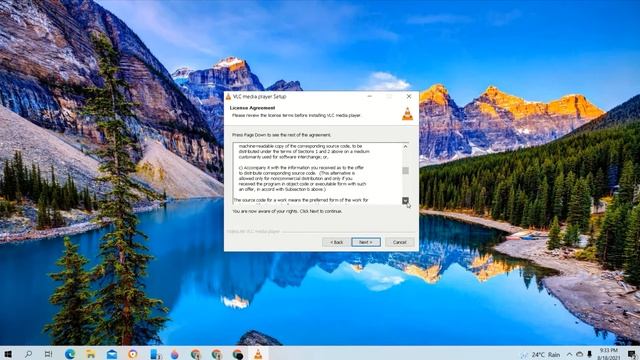
Task: Minimize the VLC setup window
Action: pyautogui.click(x=370, y=96)
